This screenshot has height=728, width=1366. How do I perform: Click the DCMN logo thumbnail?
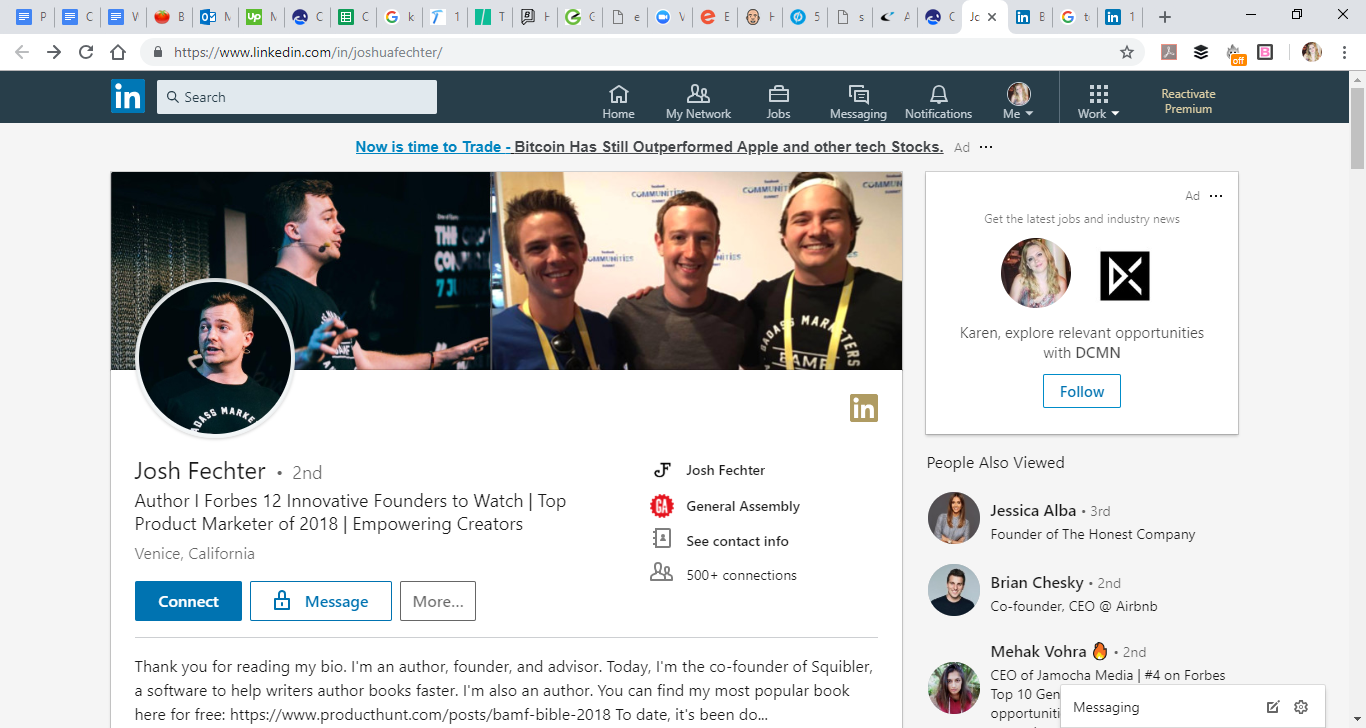[x=1125, y=276]
